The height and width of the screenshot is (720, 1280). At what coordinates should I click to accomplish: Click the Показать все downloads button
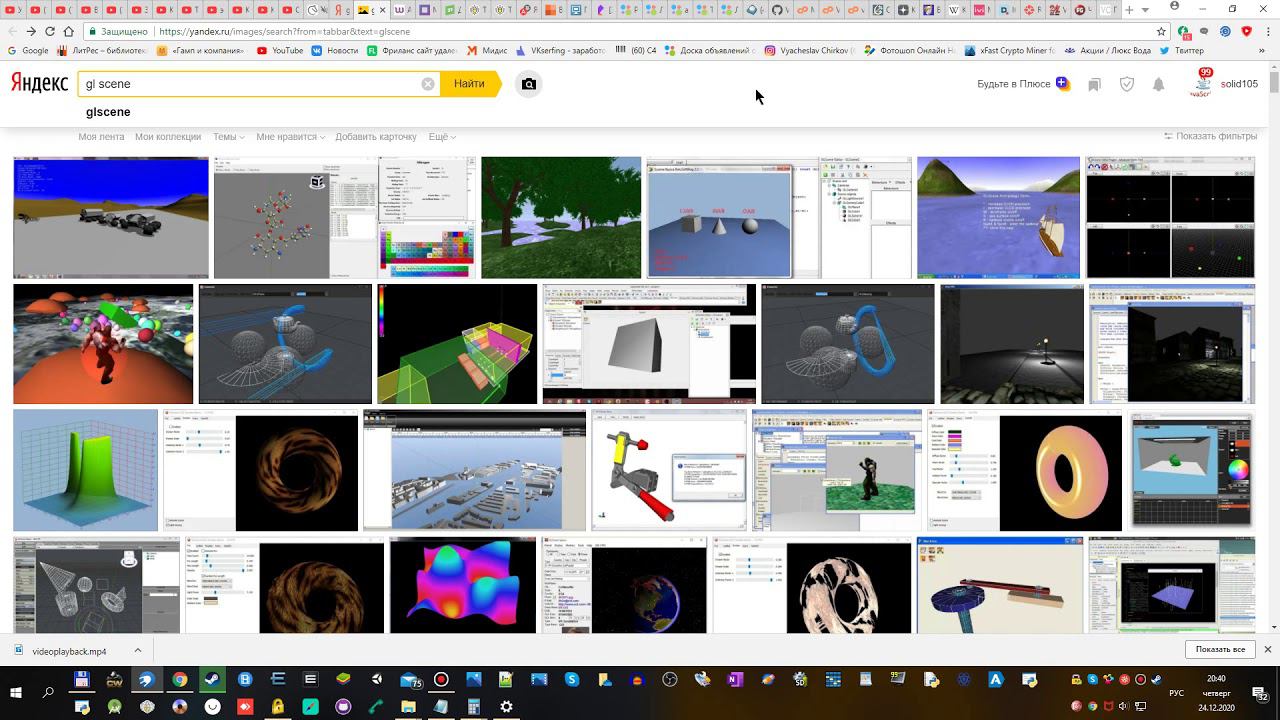[x=1219, y=650]
